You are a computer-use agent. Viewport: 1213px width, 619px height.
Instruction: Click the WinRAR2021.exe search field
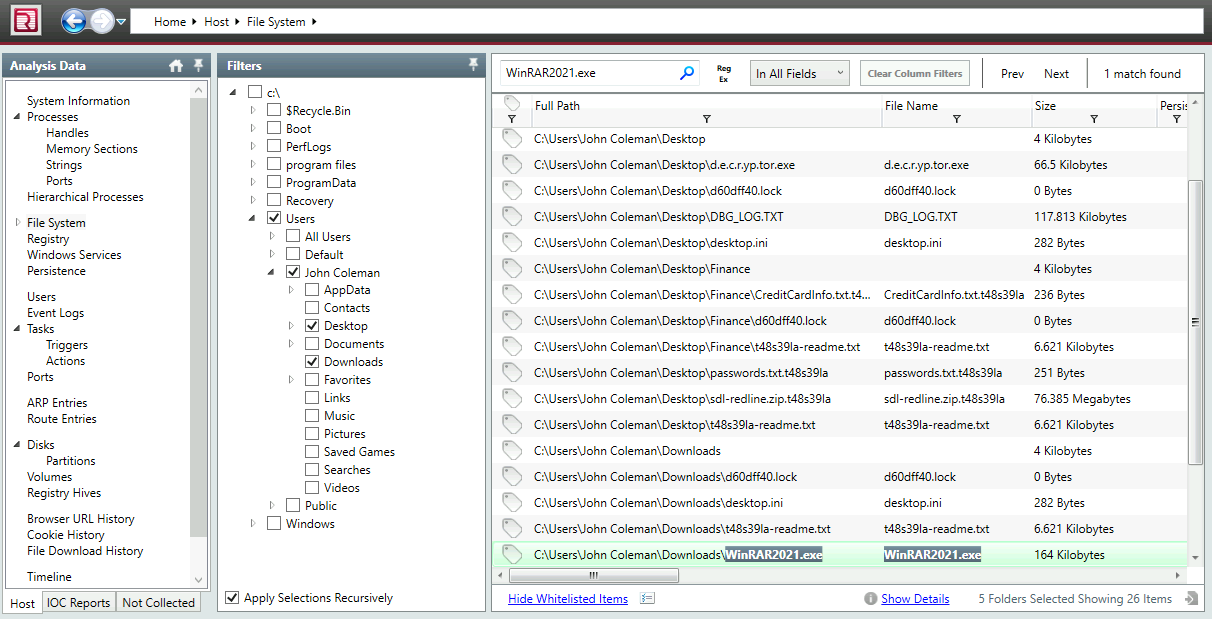pos(588,73)
